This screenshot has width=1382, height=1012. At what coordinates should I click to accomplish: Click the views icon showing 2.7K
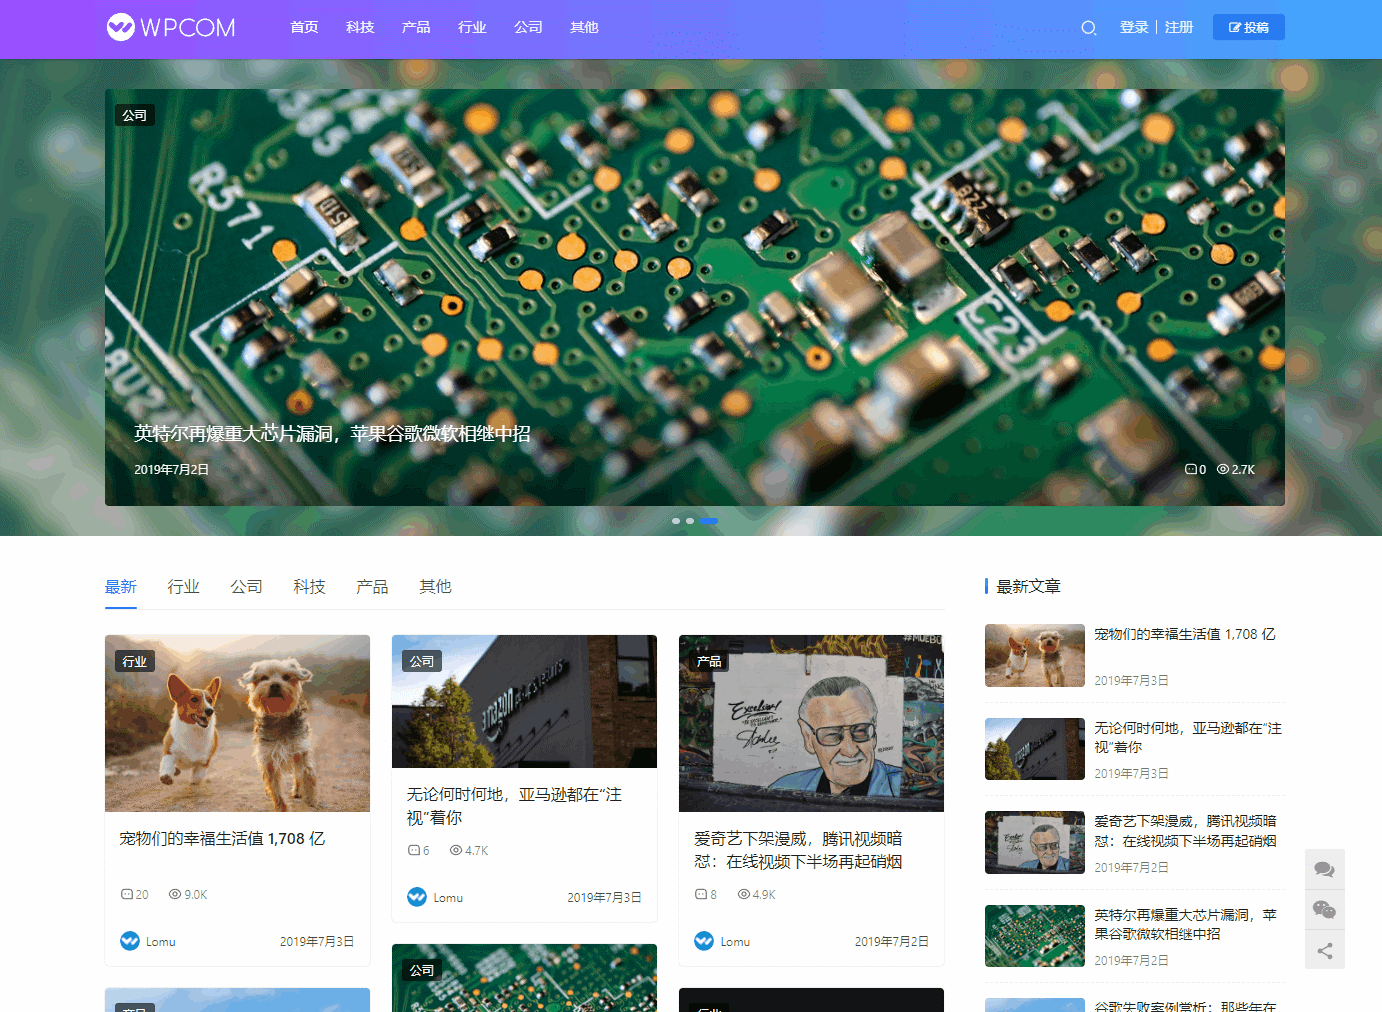pos(1222,468)
